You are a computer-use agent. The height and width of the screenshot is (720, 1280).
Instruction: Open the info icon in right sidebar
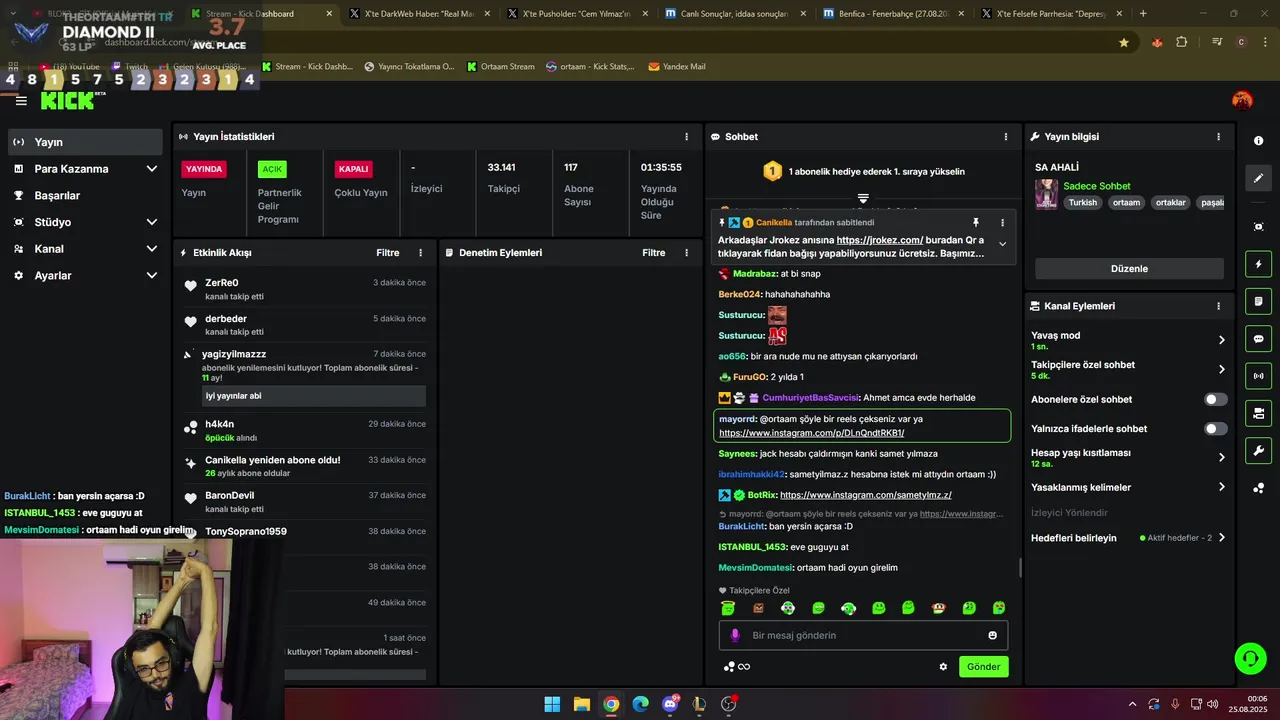pos(1258,141)
